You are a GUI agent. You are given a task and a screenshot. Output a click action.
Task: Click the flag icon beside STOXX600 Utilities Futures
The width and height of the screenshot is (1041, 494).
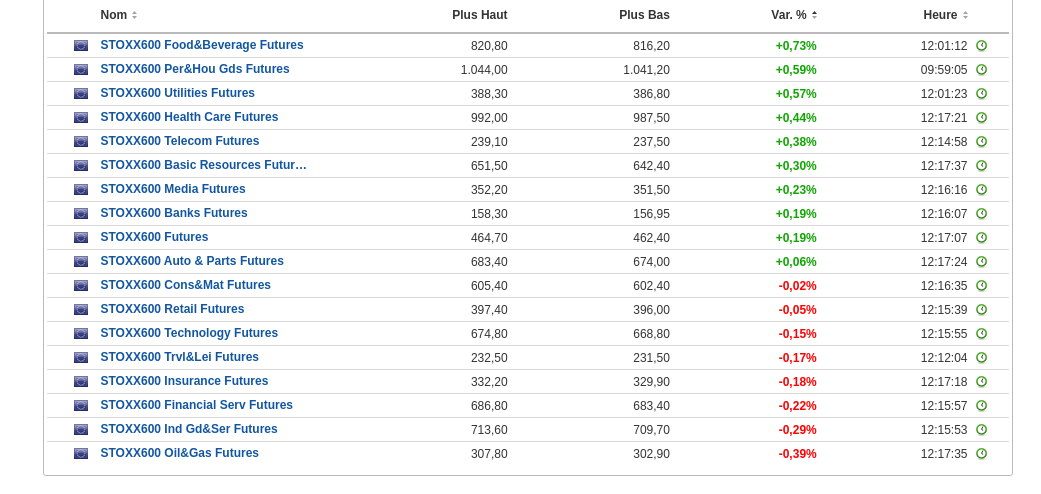tap(81, 94)
